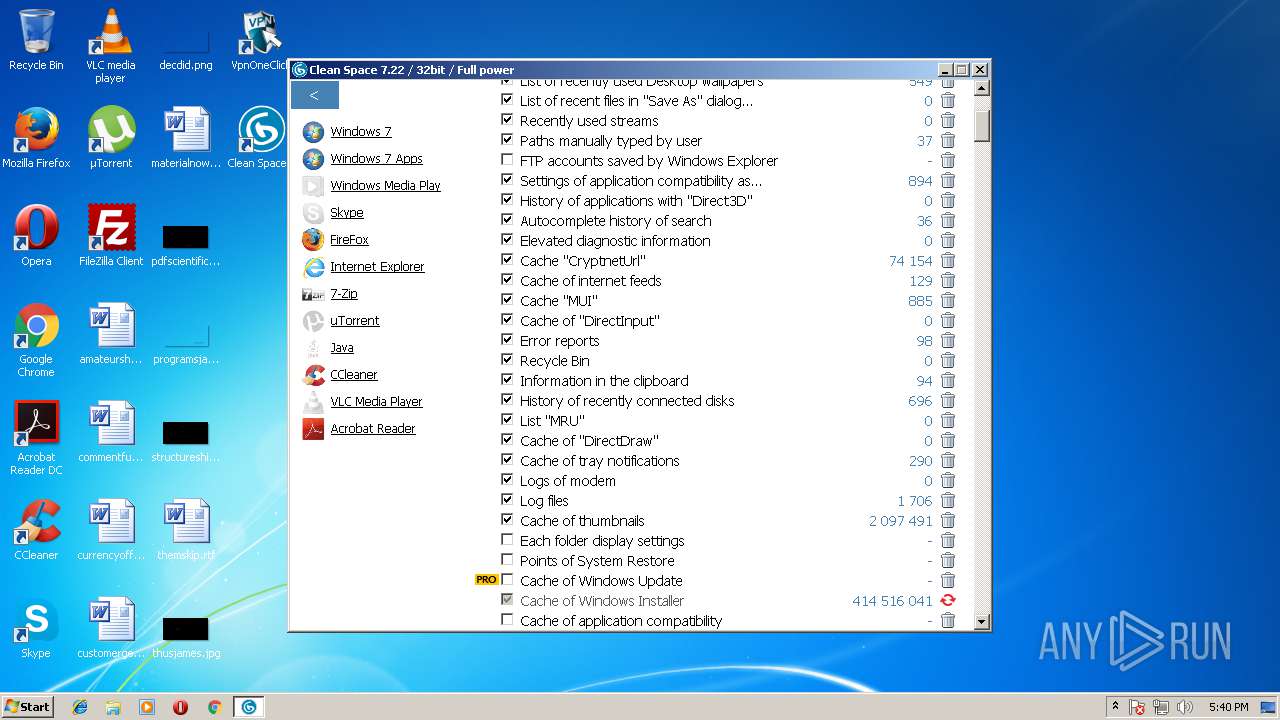Screen dimensions: 1280x720
Task: Open the Acrobat Reader category link
Action: click(372, 429)
